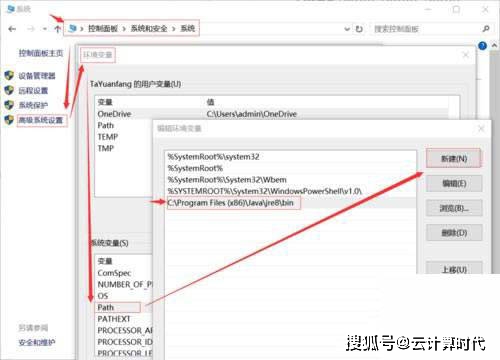
Task: Click 新建(N) button
Action: 454,158
